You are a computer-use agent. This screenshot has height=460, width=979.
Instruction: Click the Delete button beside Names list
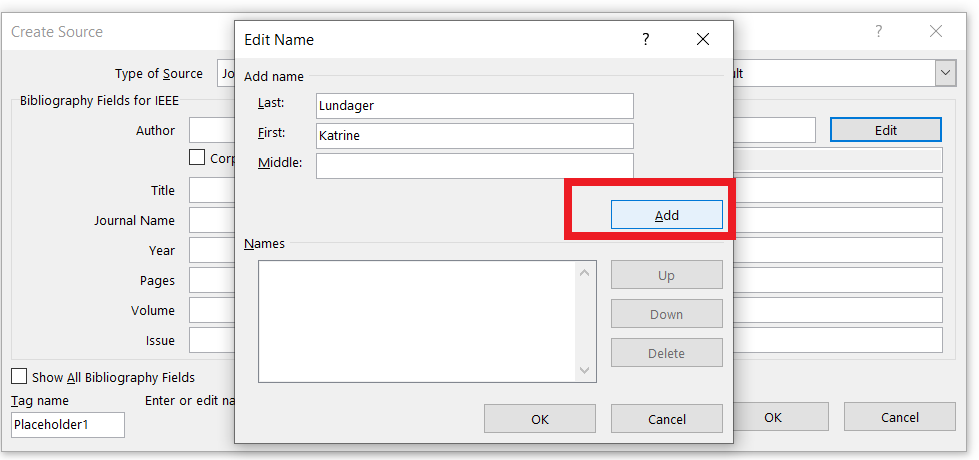point(666,353)
